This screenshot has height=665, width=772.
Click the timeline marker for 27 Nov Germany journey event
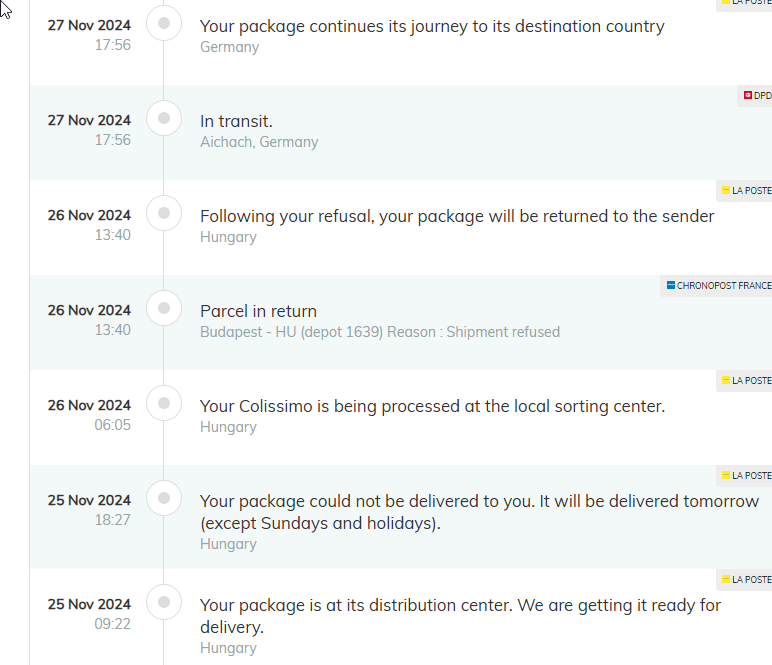(x=164, y=23)
